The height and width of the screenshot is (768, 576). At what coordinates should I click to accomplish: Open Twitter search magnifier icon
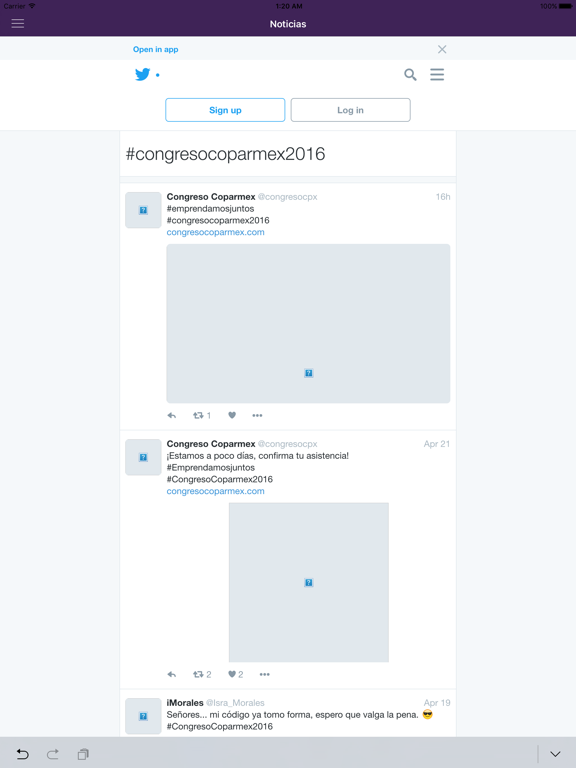coord(410,74)
